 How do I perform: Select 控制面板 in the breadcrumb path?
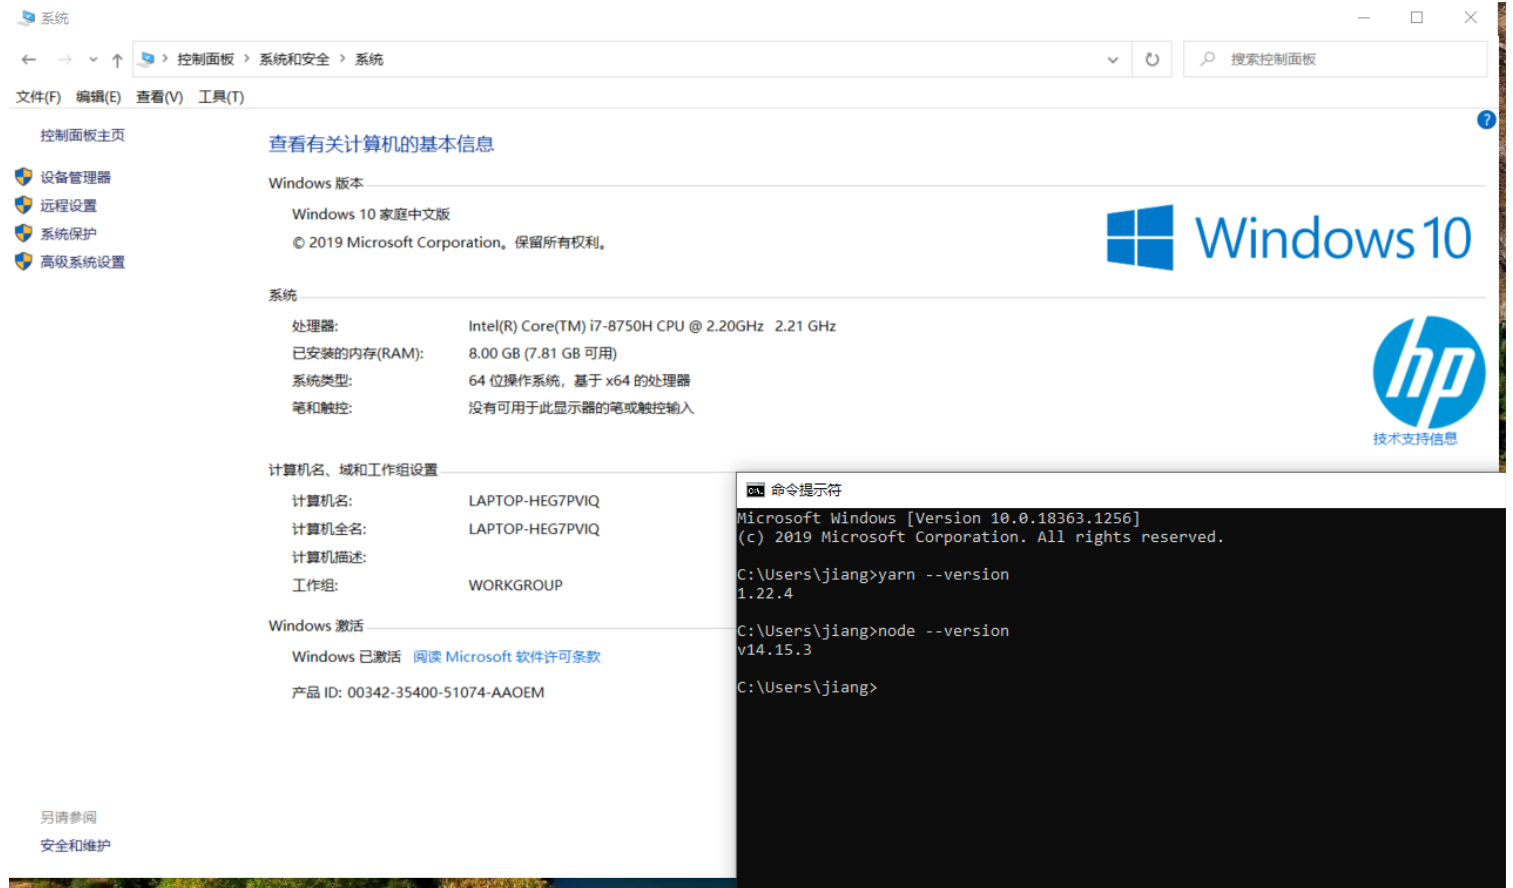pyautogui.click(x=205, y=59)
